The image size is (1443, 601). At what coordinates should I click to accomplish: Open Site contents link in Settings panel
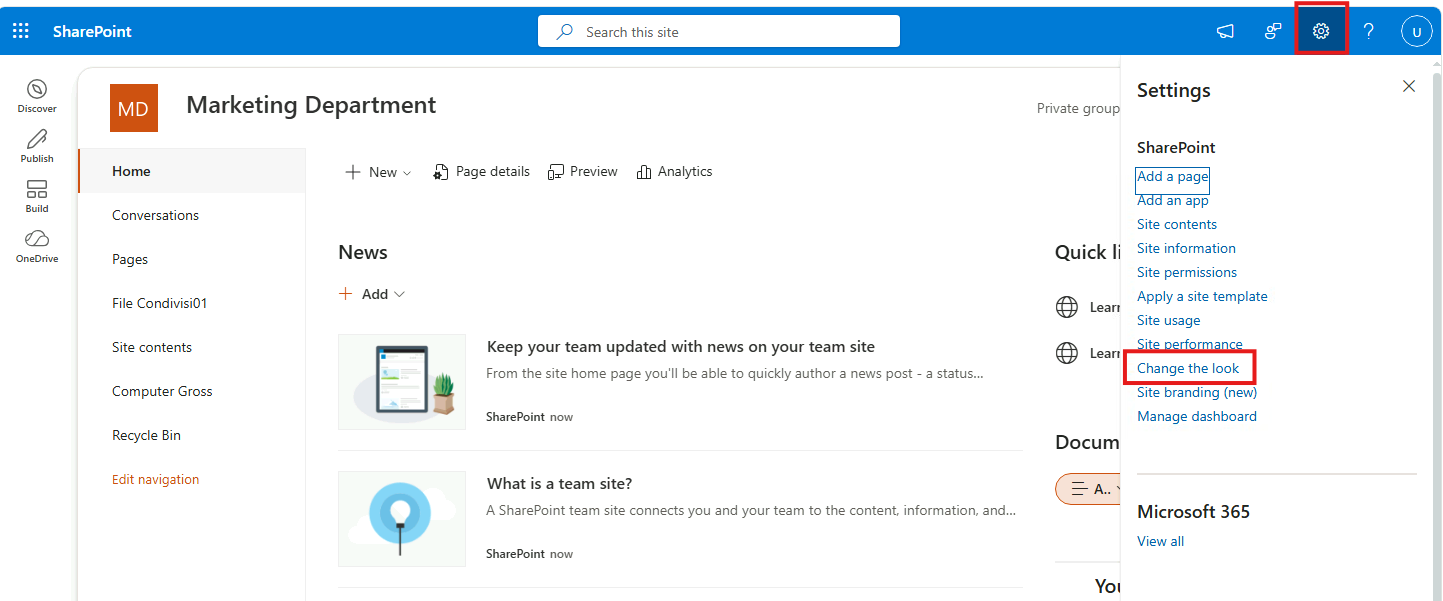pyautogui.click(x=1177, y=224)
